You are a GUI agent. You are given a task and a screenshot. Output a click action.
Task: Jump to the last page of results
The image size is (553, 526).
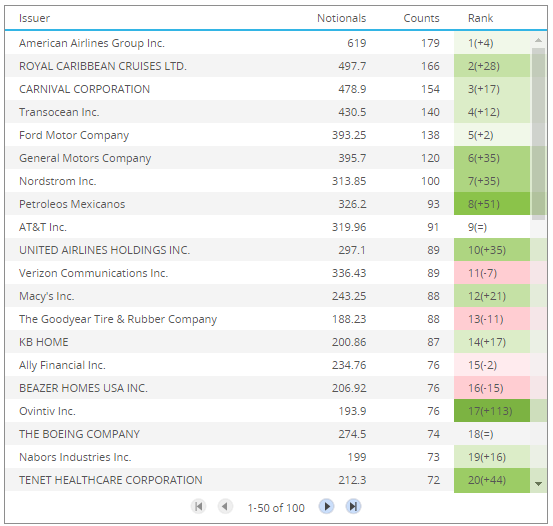pyautogui.click(x=353, y=507)
